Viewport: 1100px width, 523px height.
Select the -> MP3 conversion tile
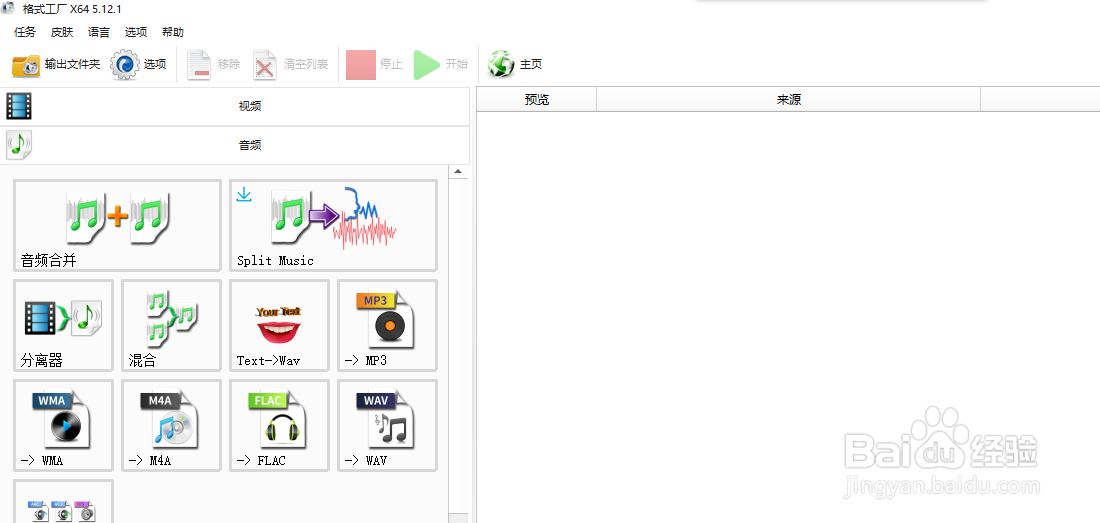pos(387,325)
